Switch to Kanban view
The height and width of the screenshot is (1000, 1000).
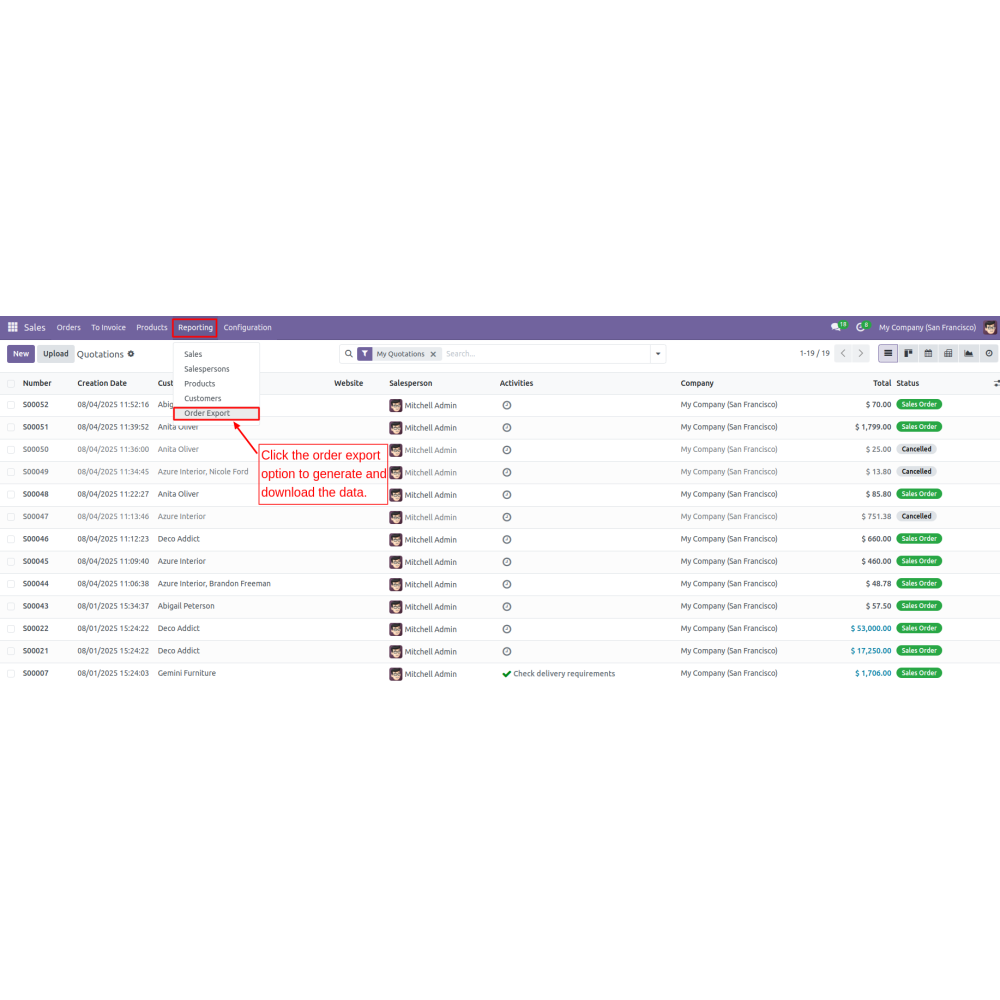click(x=908, y=353)
